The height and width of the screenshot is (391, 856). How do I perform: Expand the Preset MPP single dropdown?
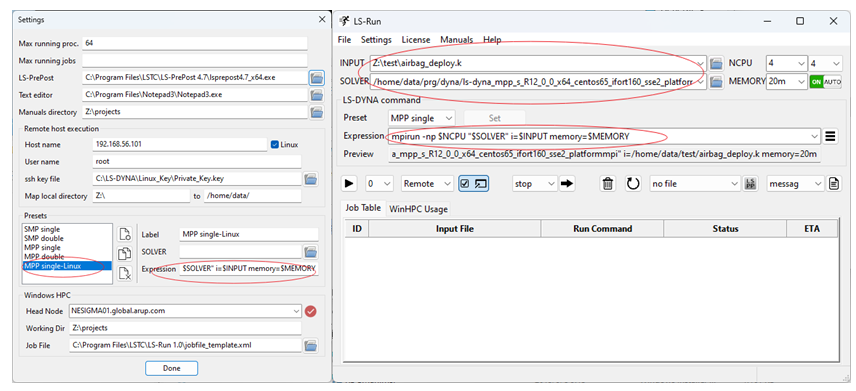(421, 118)
